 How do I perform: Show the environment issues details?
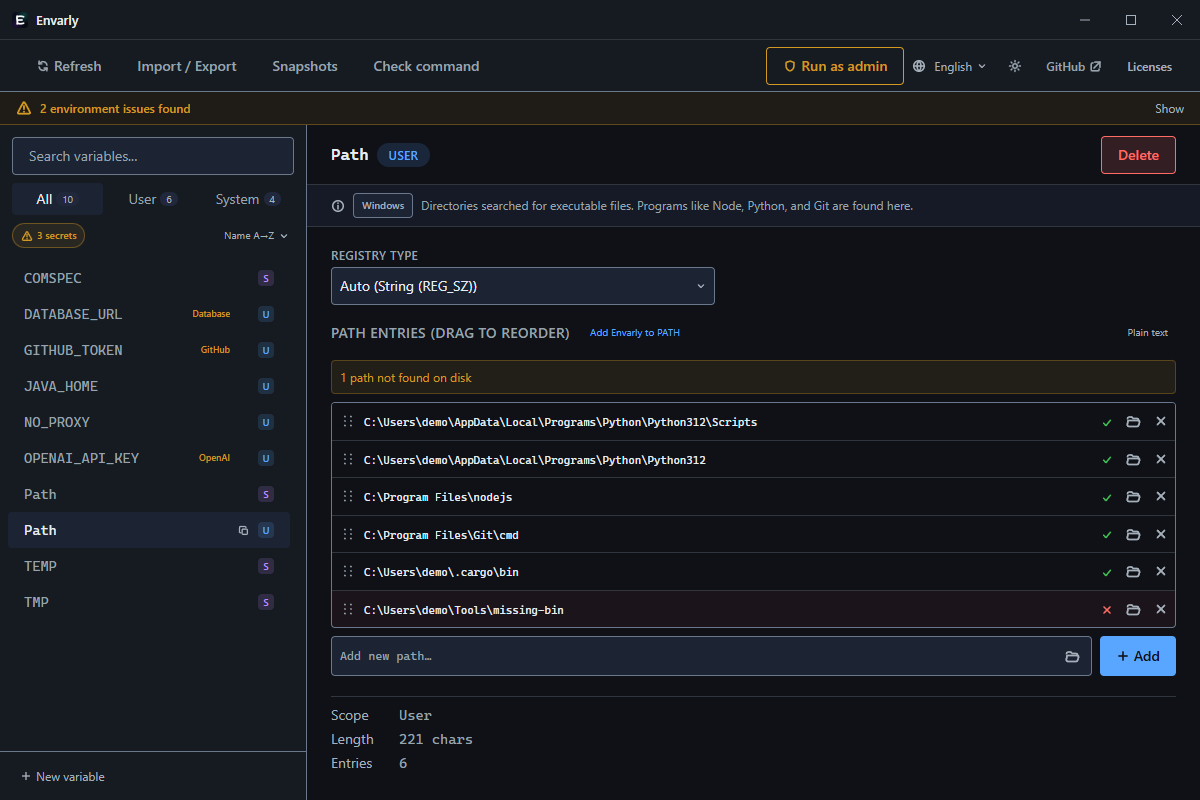coord(1169,109)
